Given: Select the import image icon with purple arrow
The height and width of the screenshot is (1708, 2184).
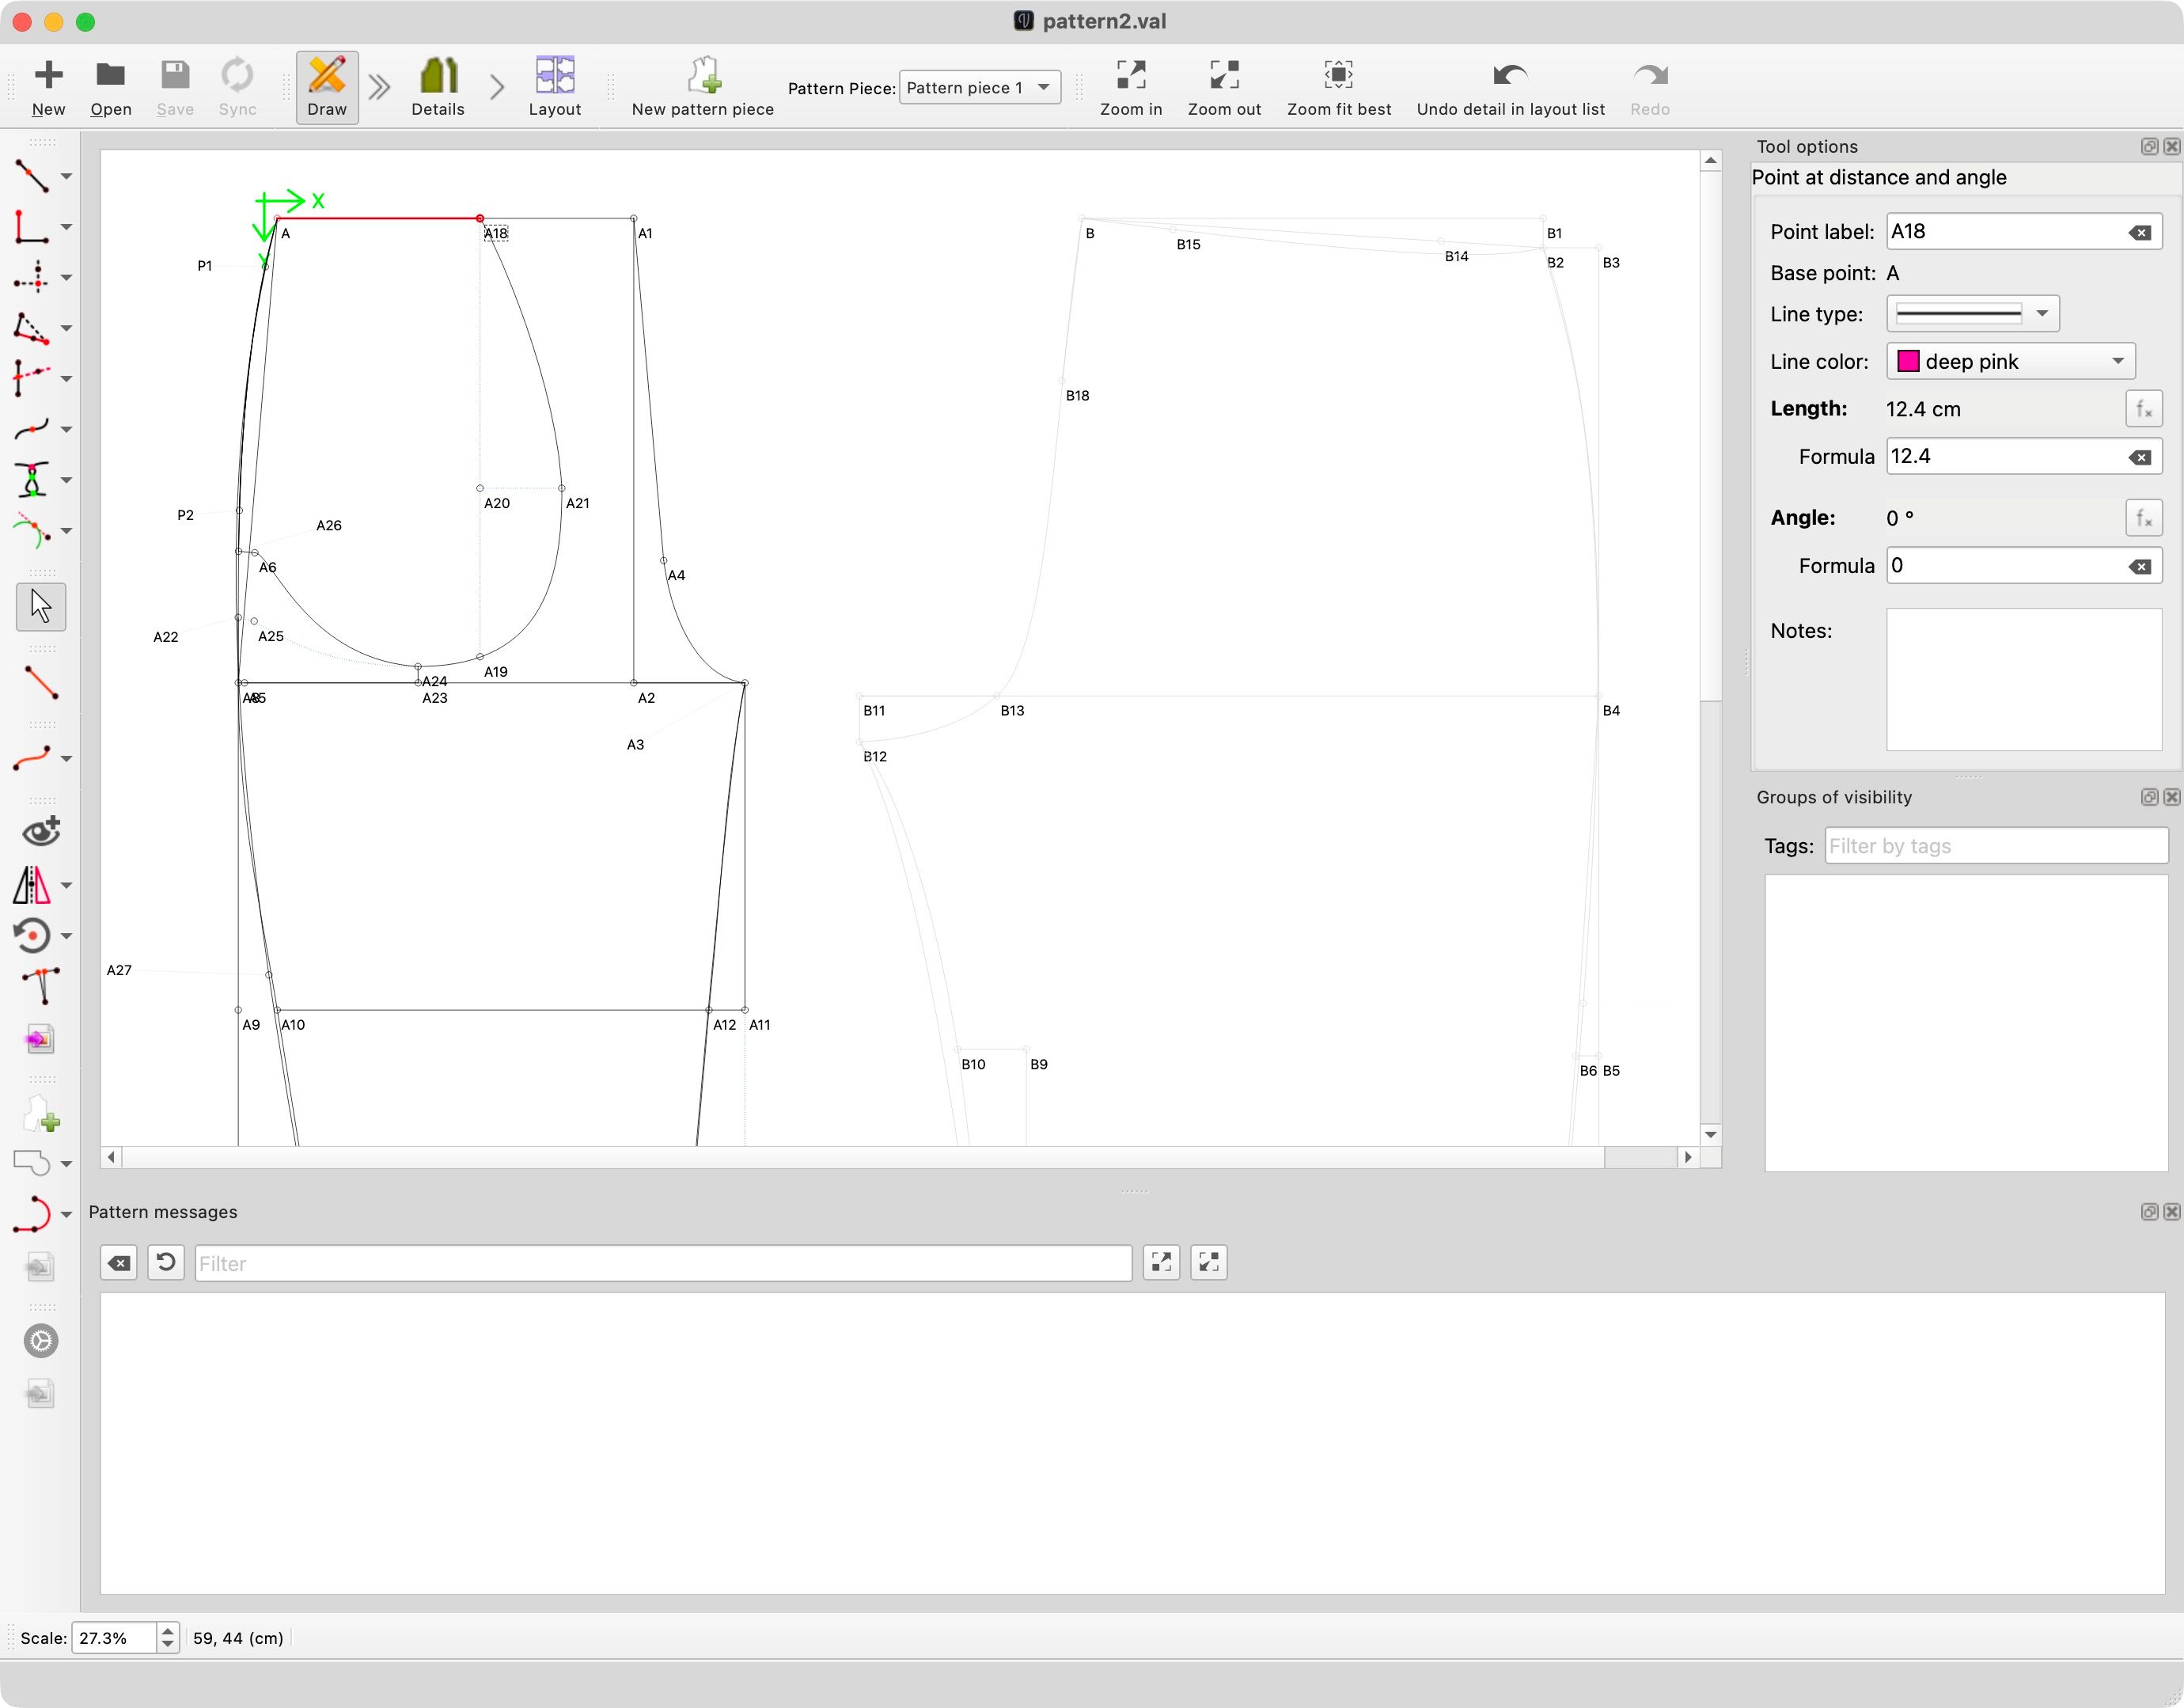Looking at the screenshot, I should [x=41, y=1039].
